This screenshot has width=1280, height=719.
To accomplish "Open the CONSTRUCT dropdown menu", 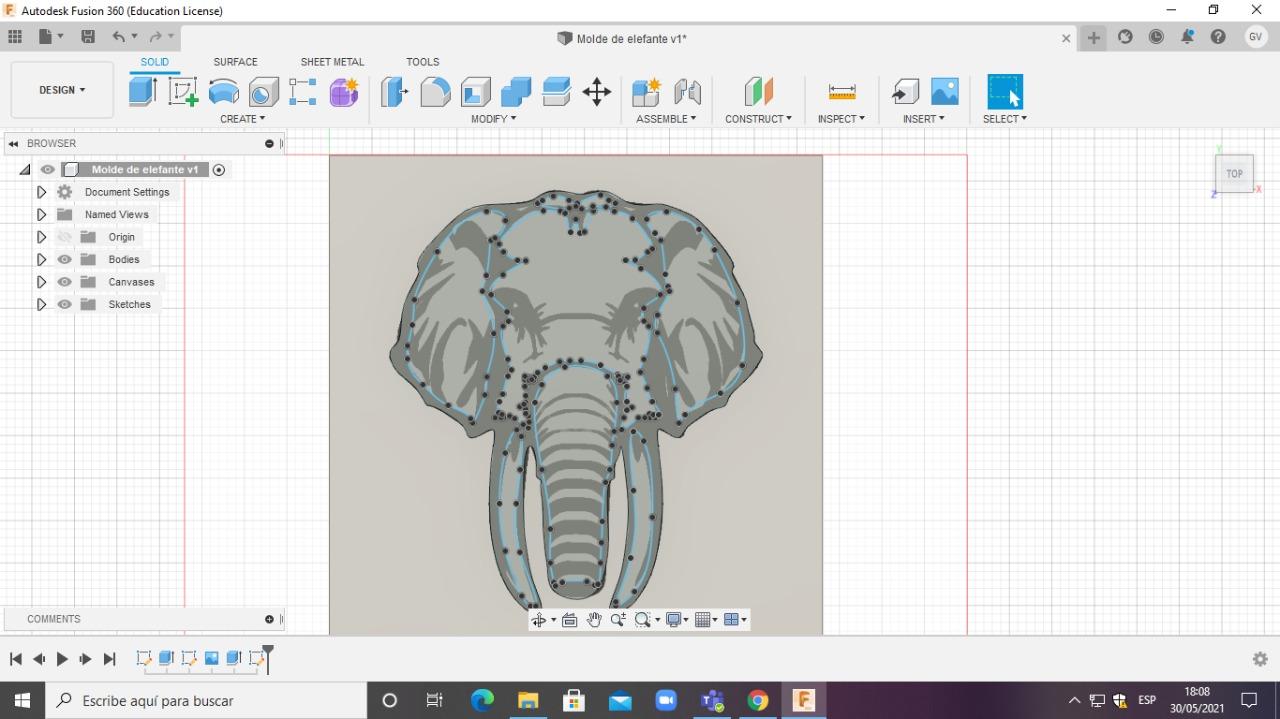I will pyautogui.click(x=758, y=119).
